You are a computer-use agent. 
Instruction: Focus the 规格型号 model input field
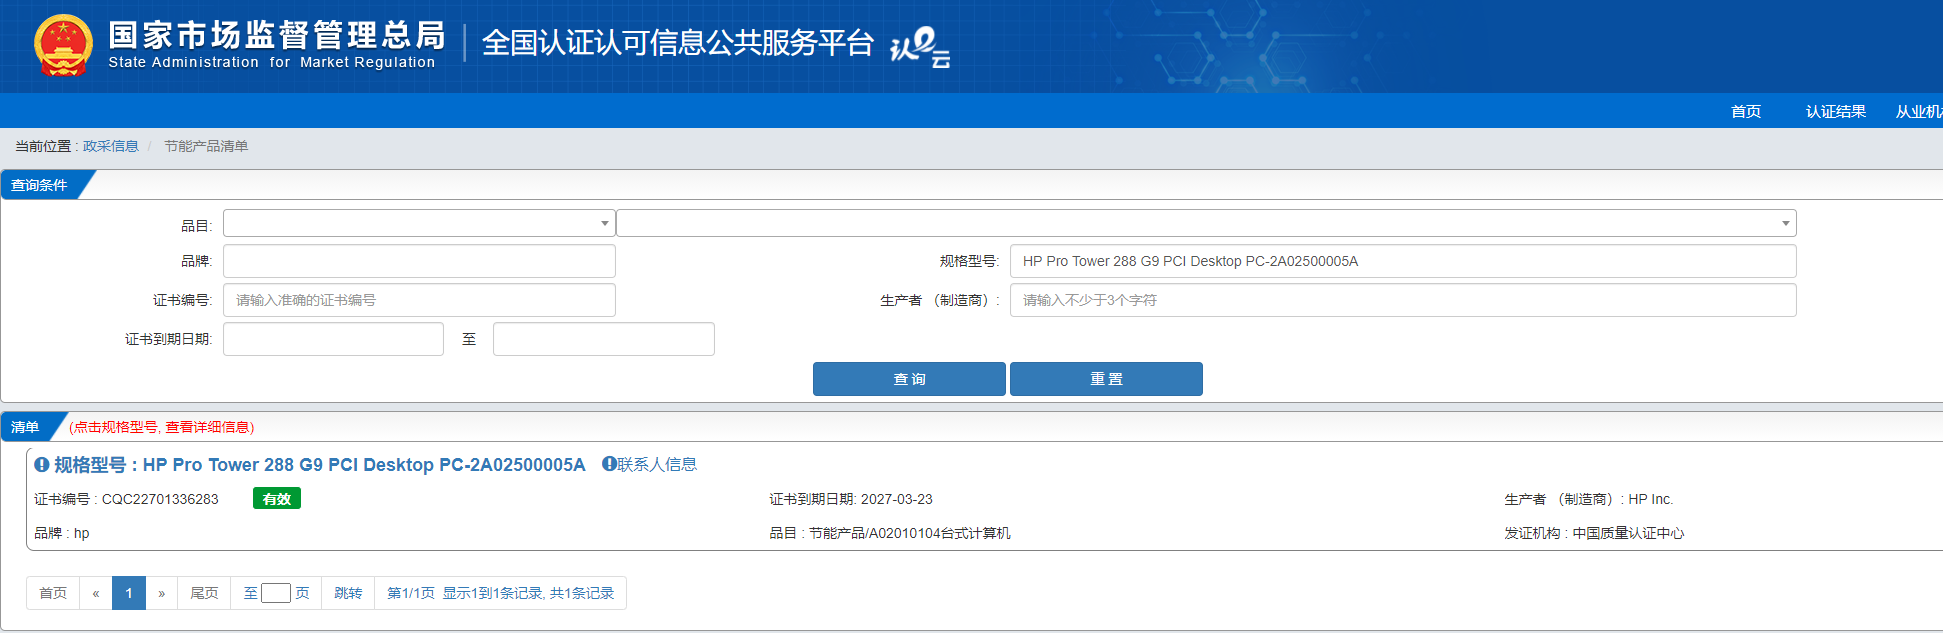click(x=1403, y=261)
